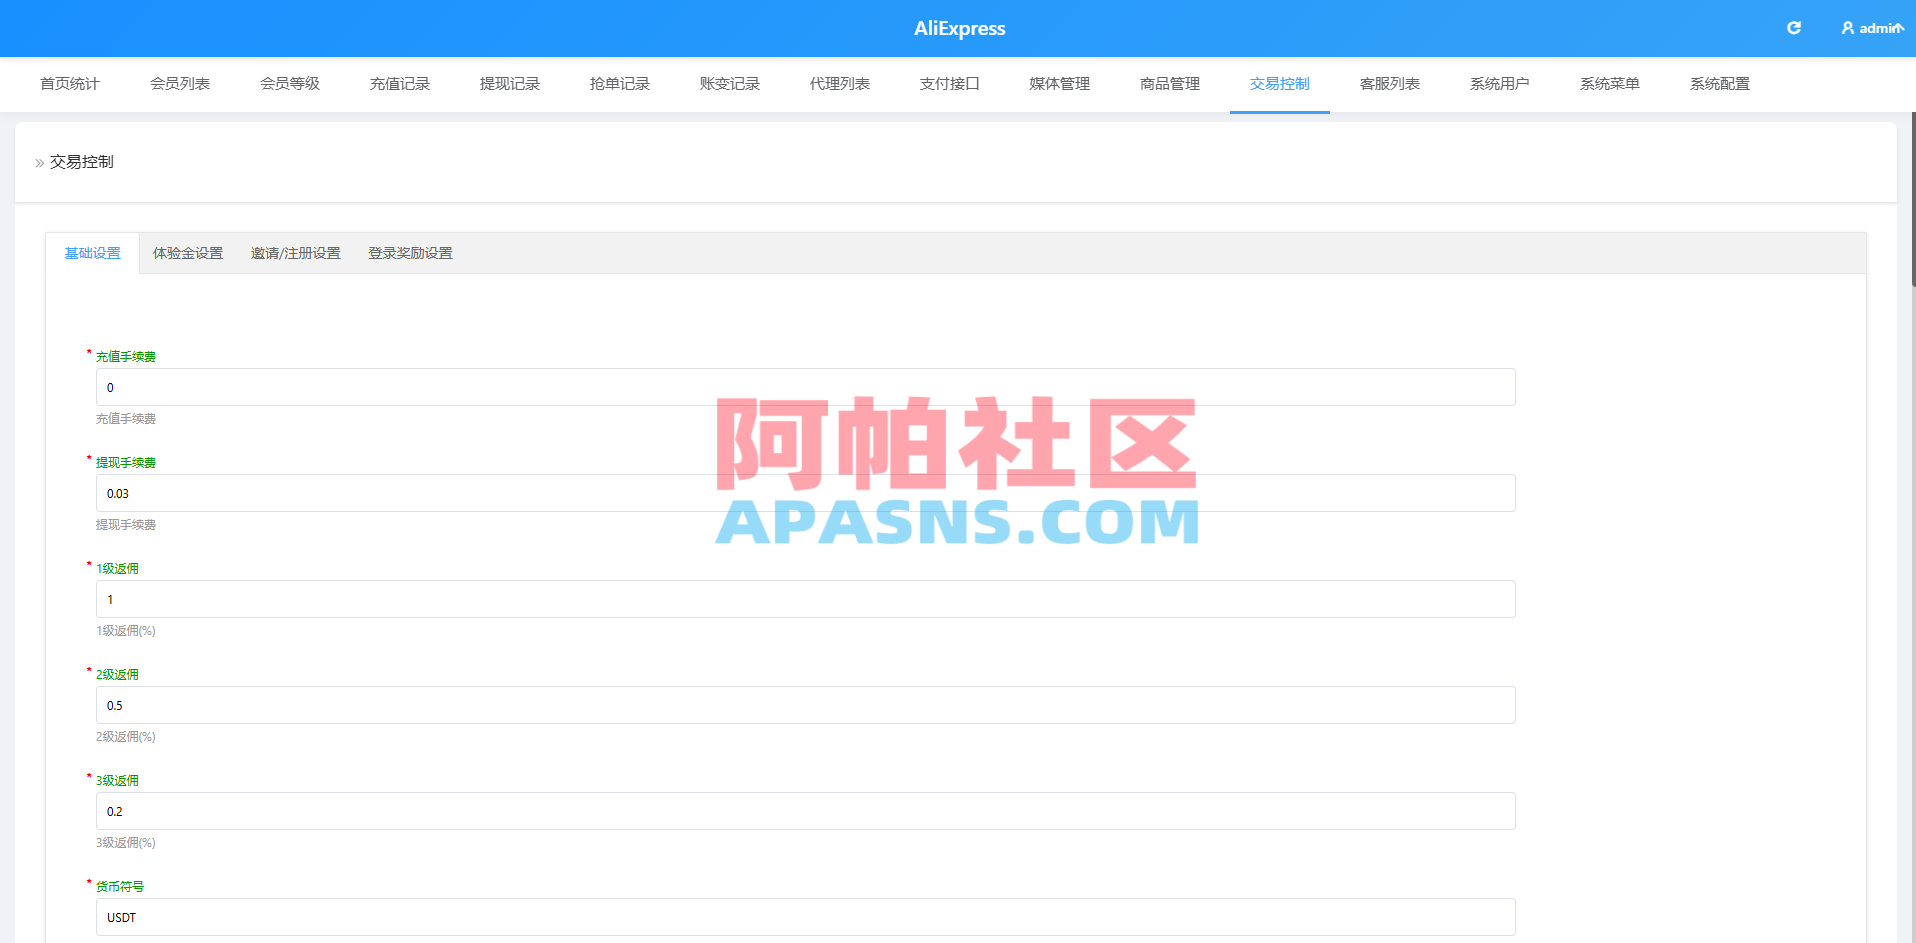The image size is (1916, 943).
Task: Open 代理列表 menu item
Action: point(840,84)
